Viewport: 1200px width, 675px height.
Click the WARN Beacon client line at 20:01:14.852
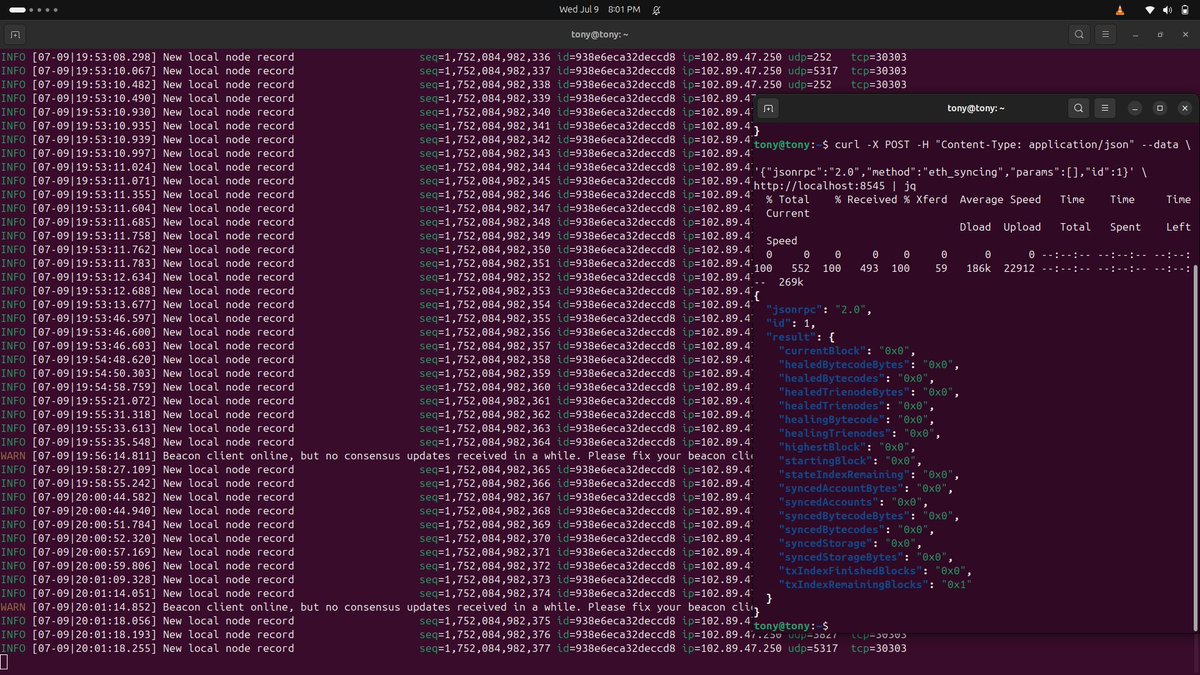(375, 606)
